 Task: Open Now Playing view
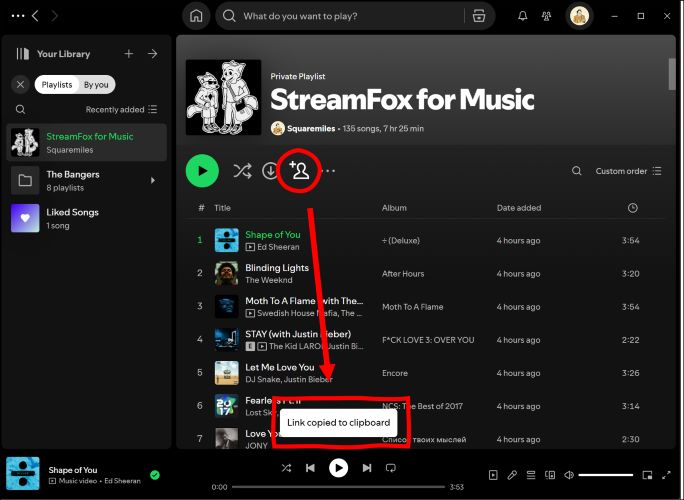pyautogui.click(x=493, y=475)
